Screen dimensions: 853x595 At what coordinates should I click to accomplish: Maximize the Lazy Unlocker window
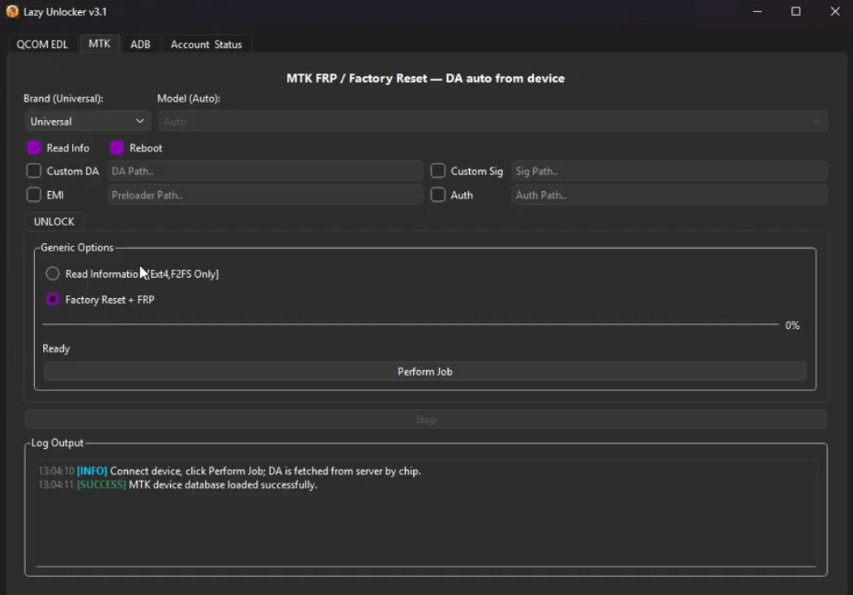pos(795,11)
